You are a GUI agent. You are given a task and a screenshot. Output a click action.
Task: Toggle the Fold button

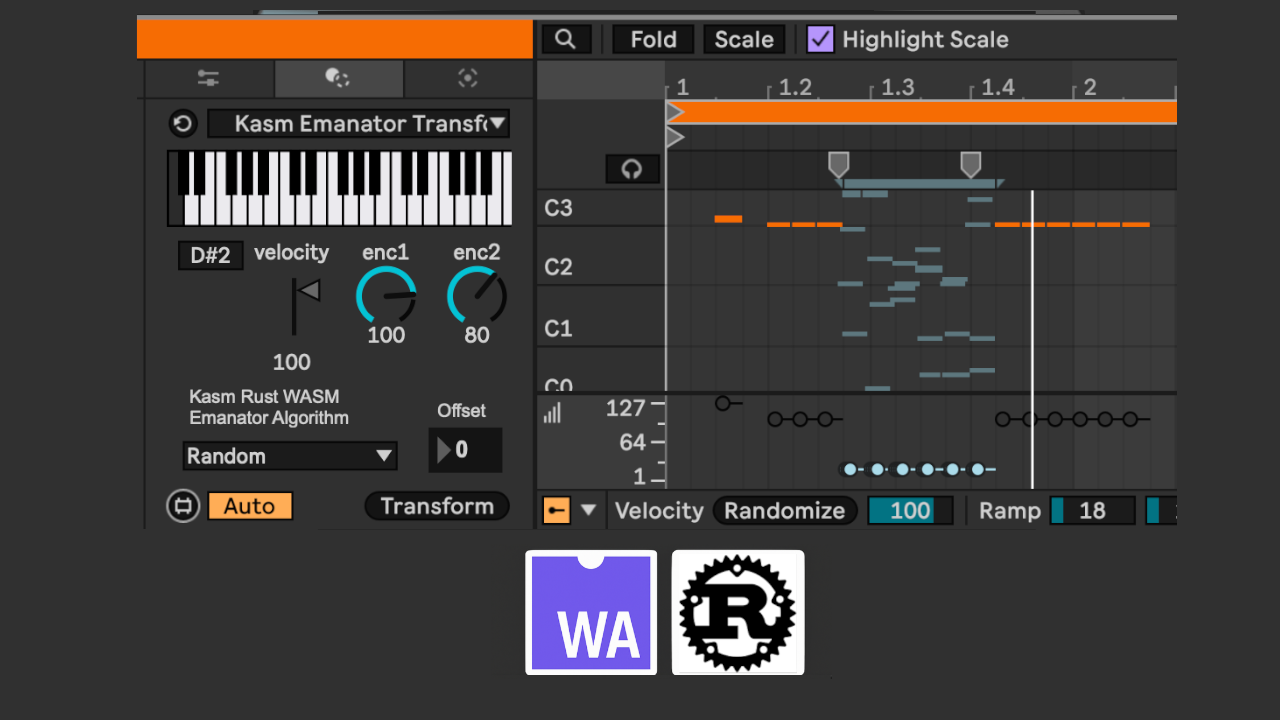click(653, 40)
